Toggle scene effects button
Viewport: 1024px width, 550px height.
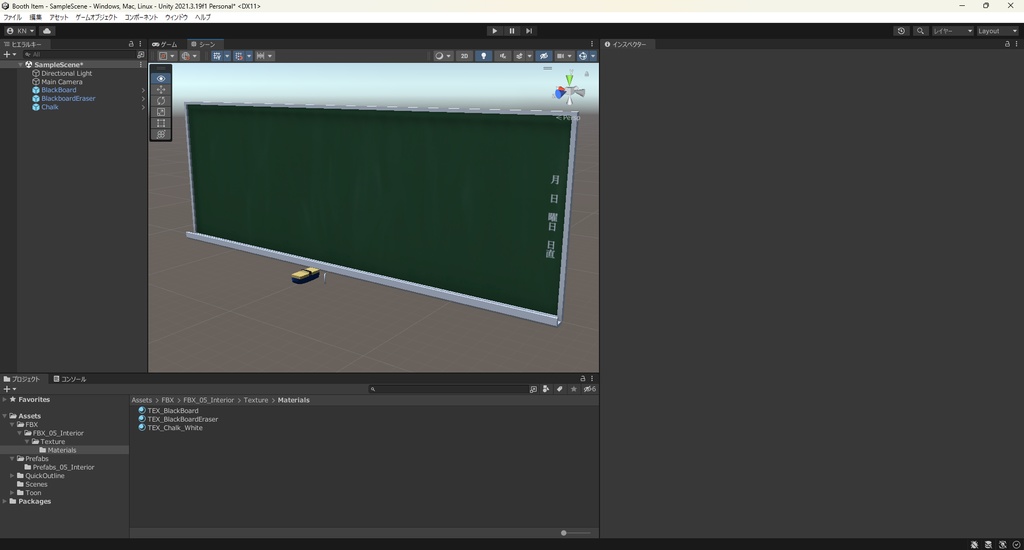click(519, 56)
